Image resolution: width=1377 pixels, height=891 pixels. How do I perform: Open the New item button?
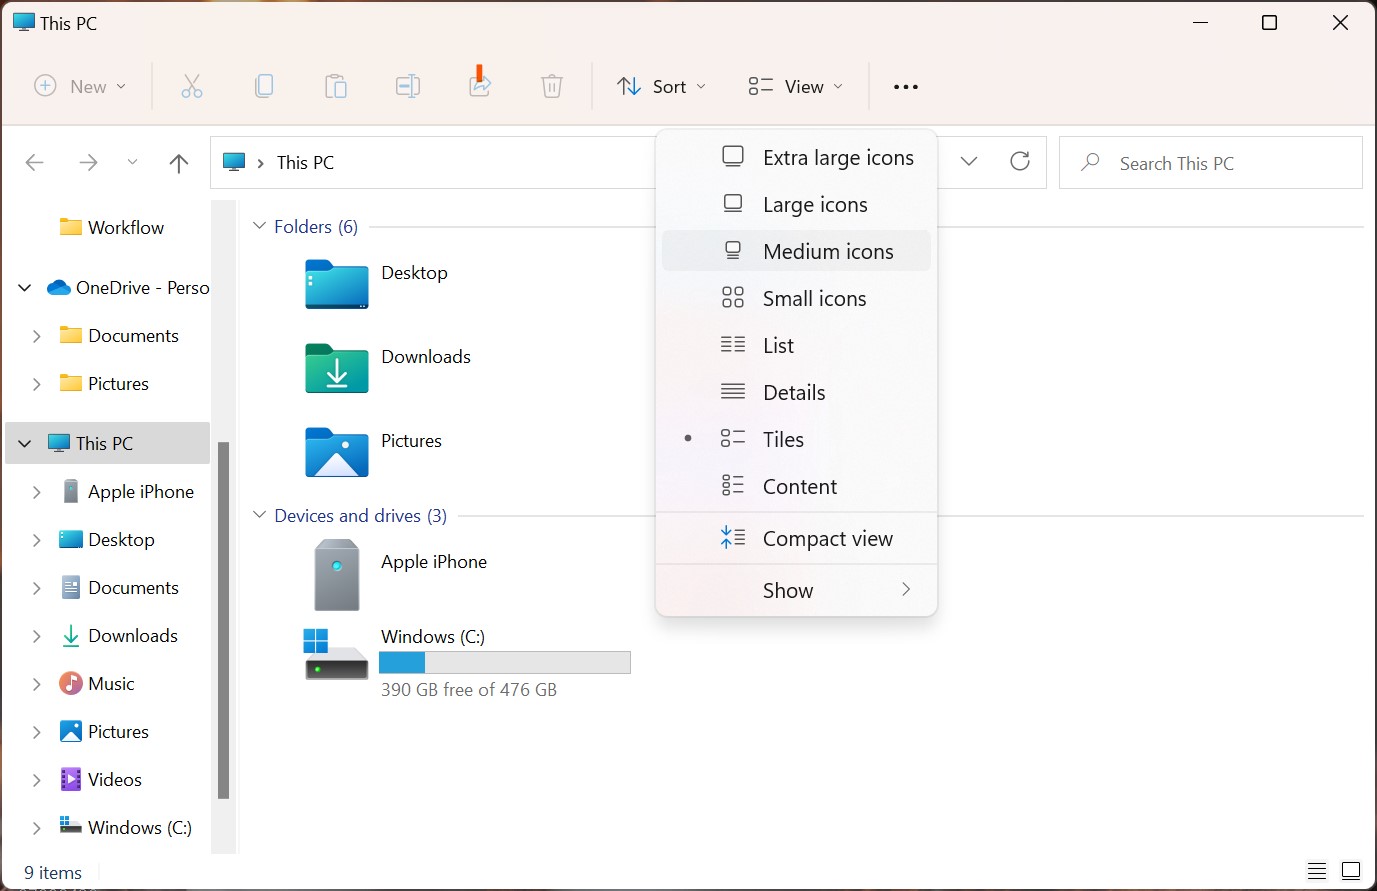tap(80, 87)
